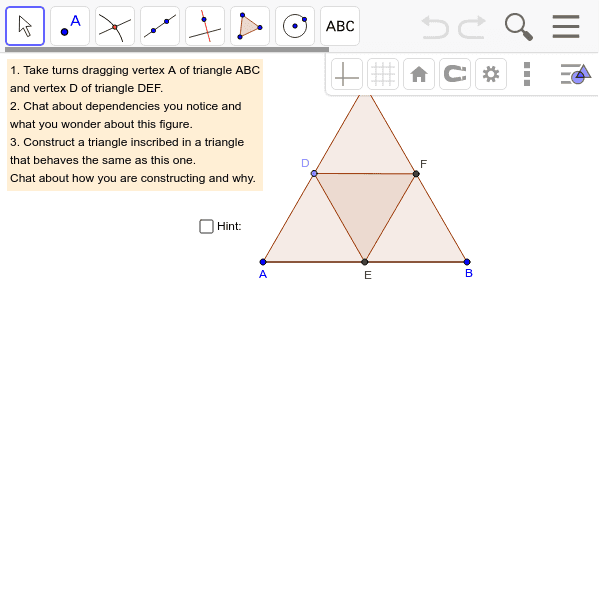The height and width of the screenshot is (600, 600).
Task: Click vertex point B
Action: [x=467, y=262]
